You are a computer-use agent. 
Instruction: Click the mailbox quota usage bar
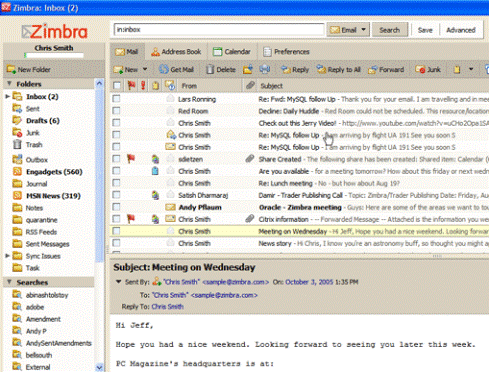[54, 55]
